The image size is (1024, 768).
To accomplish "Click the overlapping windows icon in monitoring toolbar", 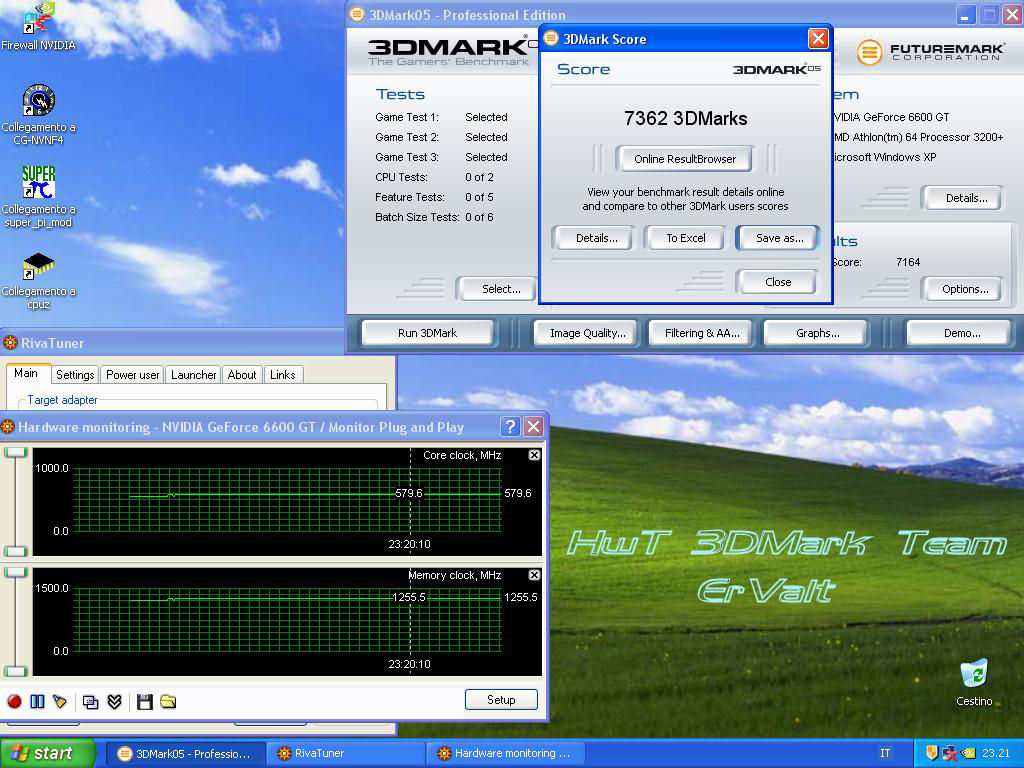I will coord(91,701).
